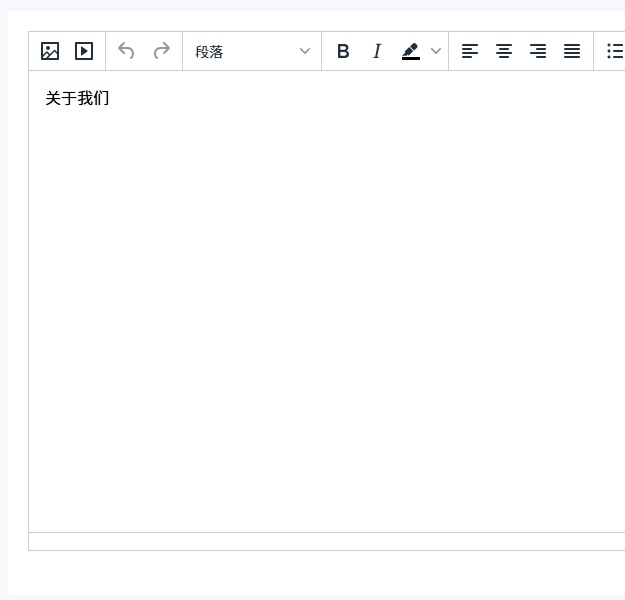Toggle italic formatting
This screenshot has width=625, height=600.
click(377, 51)
